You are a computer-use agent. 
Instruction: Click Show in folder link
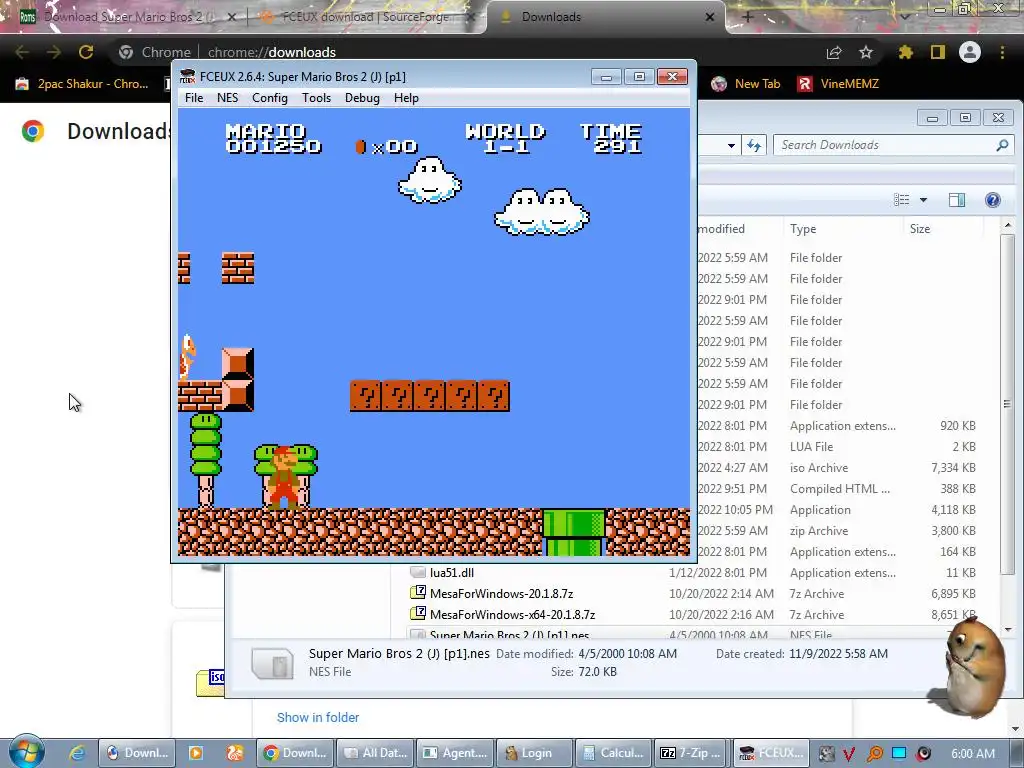[x=318, y=717]
